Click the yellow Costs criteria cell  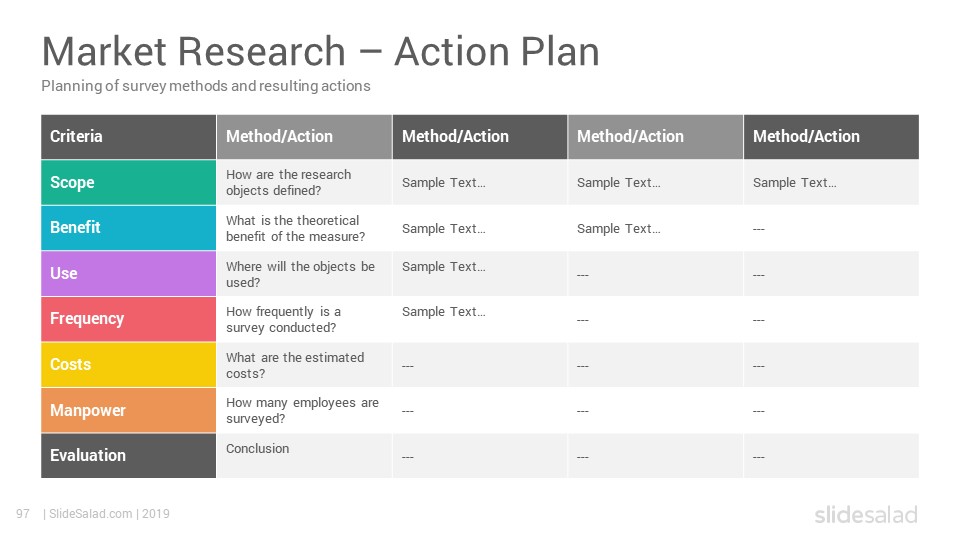click(129, 365)
